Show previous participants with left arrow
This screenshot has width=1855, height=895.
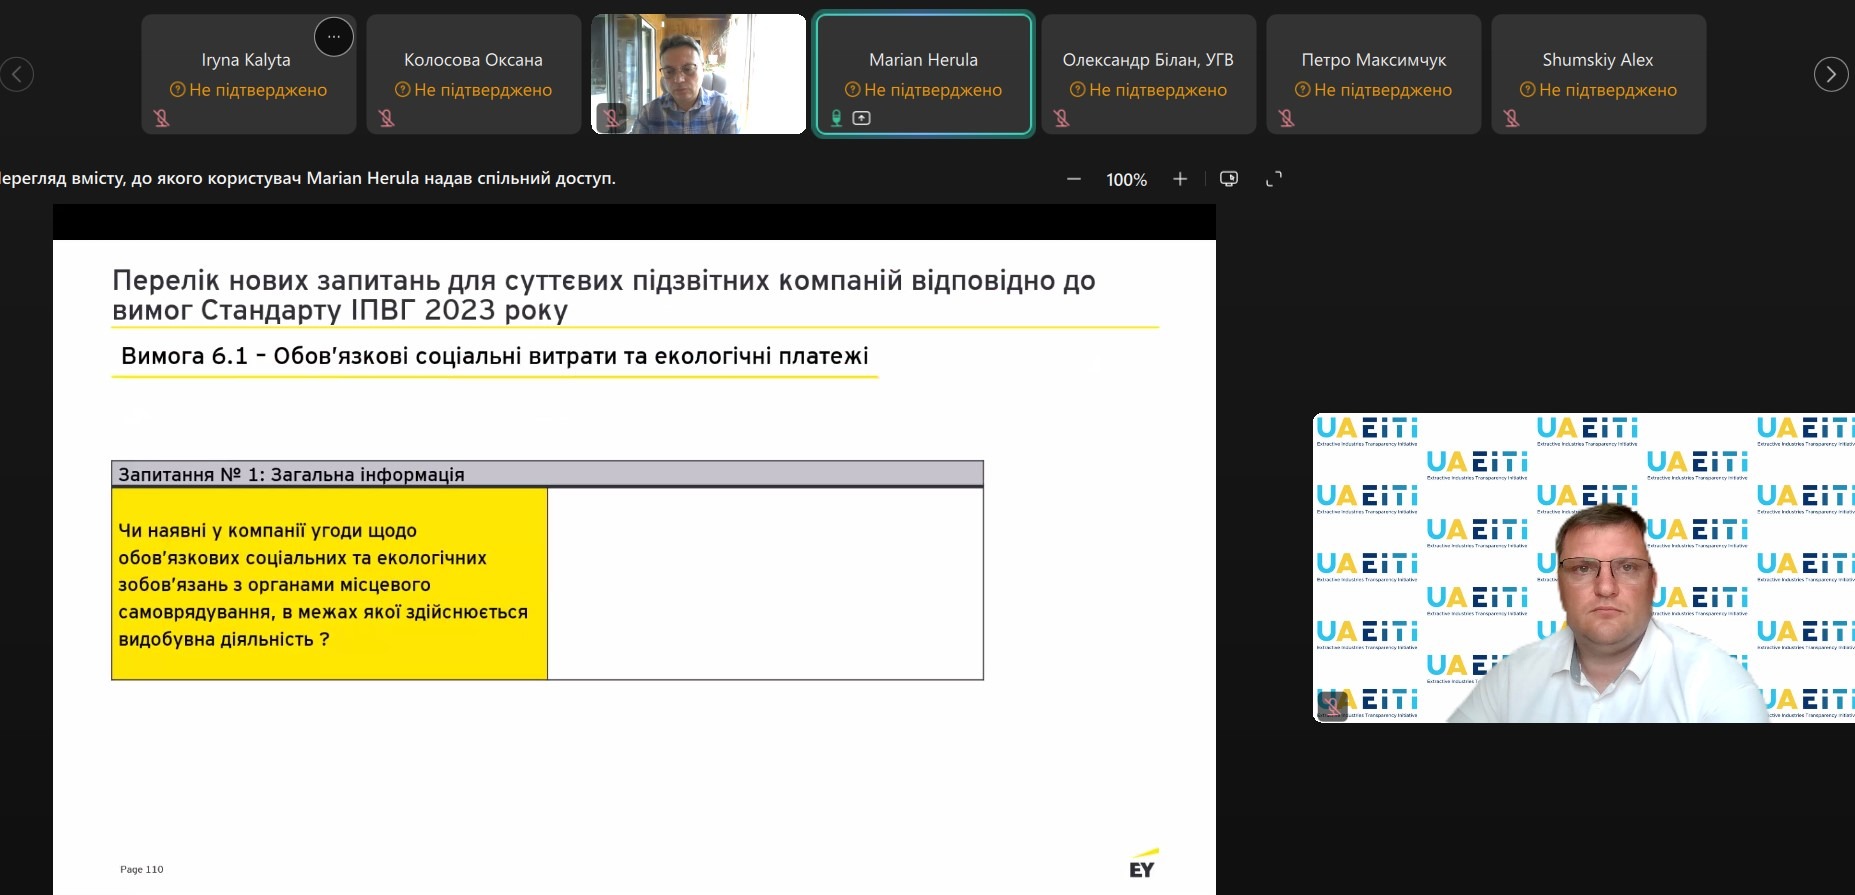[x=17, y=74]
